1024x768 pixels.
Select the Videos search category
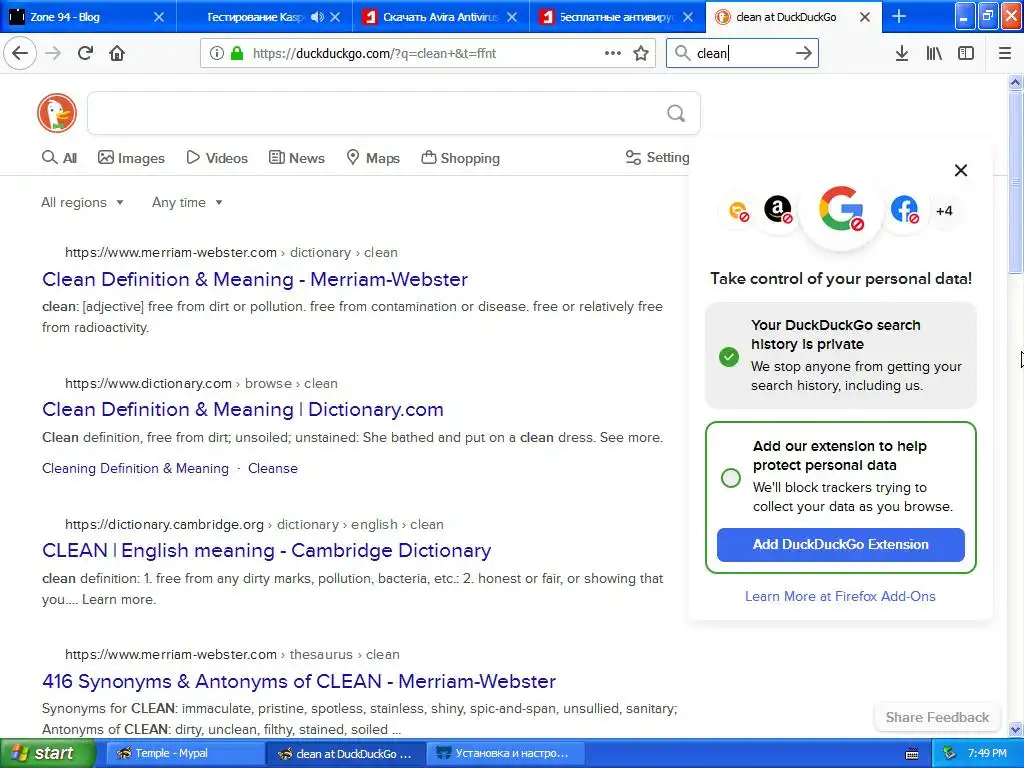(x=217, y=158)
